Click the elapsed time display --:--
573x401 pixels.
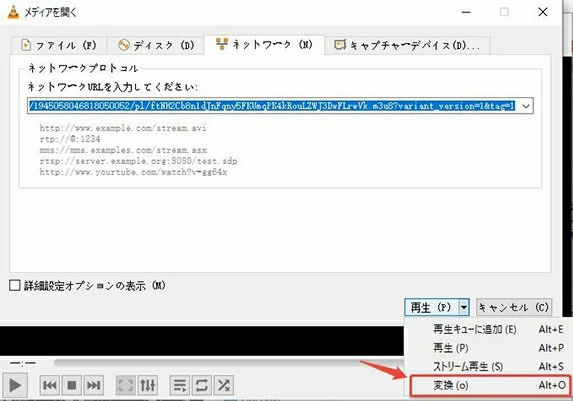(23, 363)
